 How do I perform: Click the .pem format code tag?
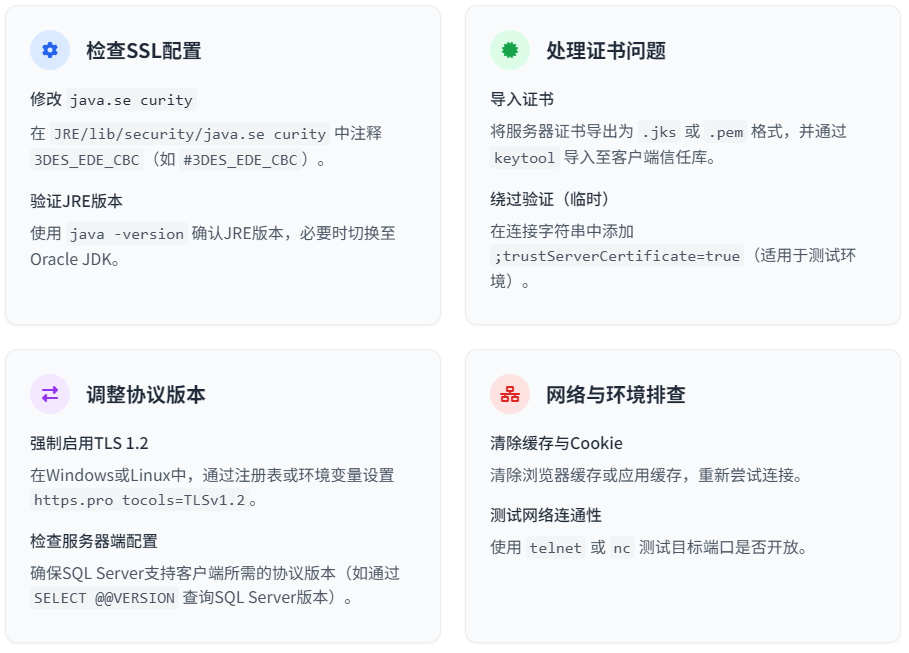(x=726, y=132)
